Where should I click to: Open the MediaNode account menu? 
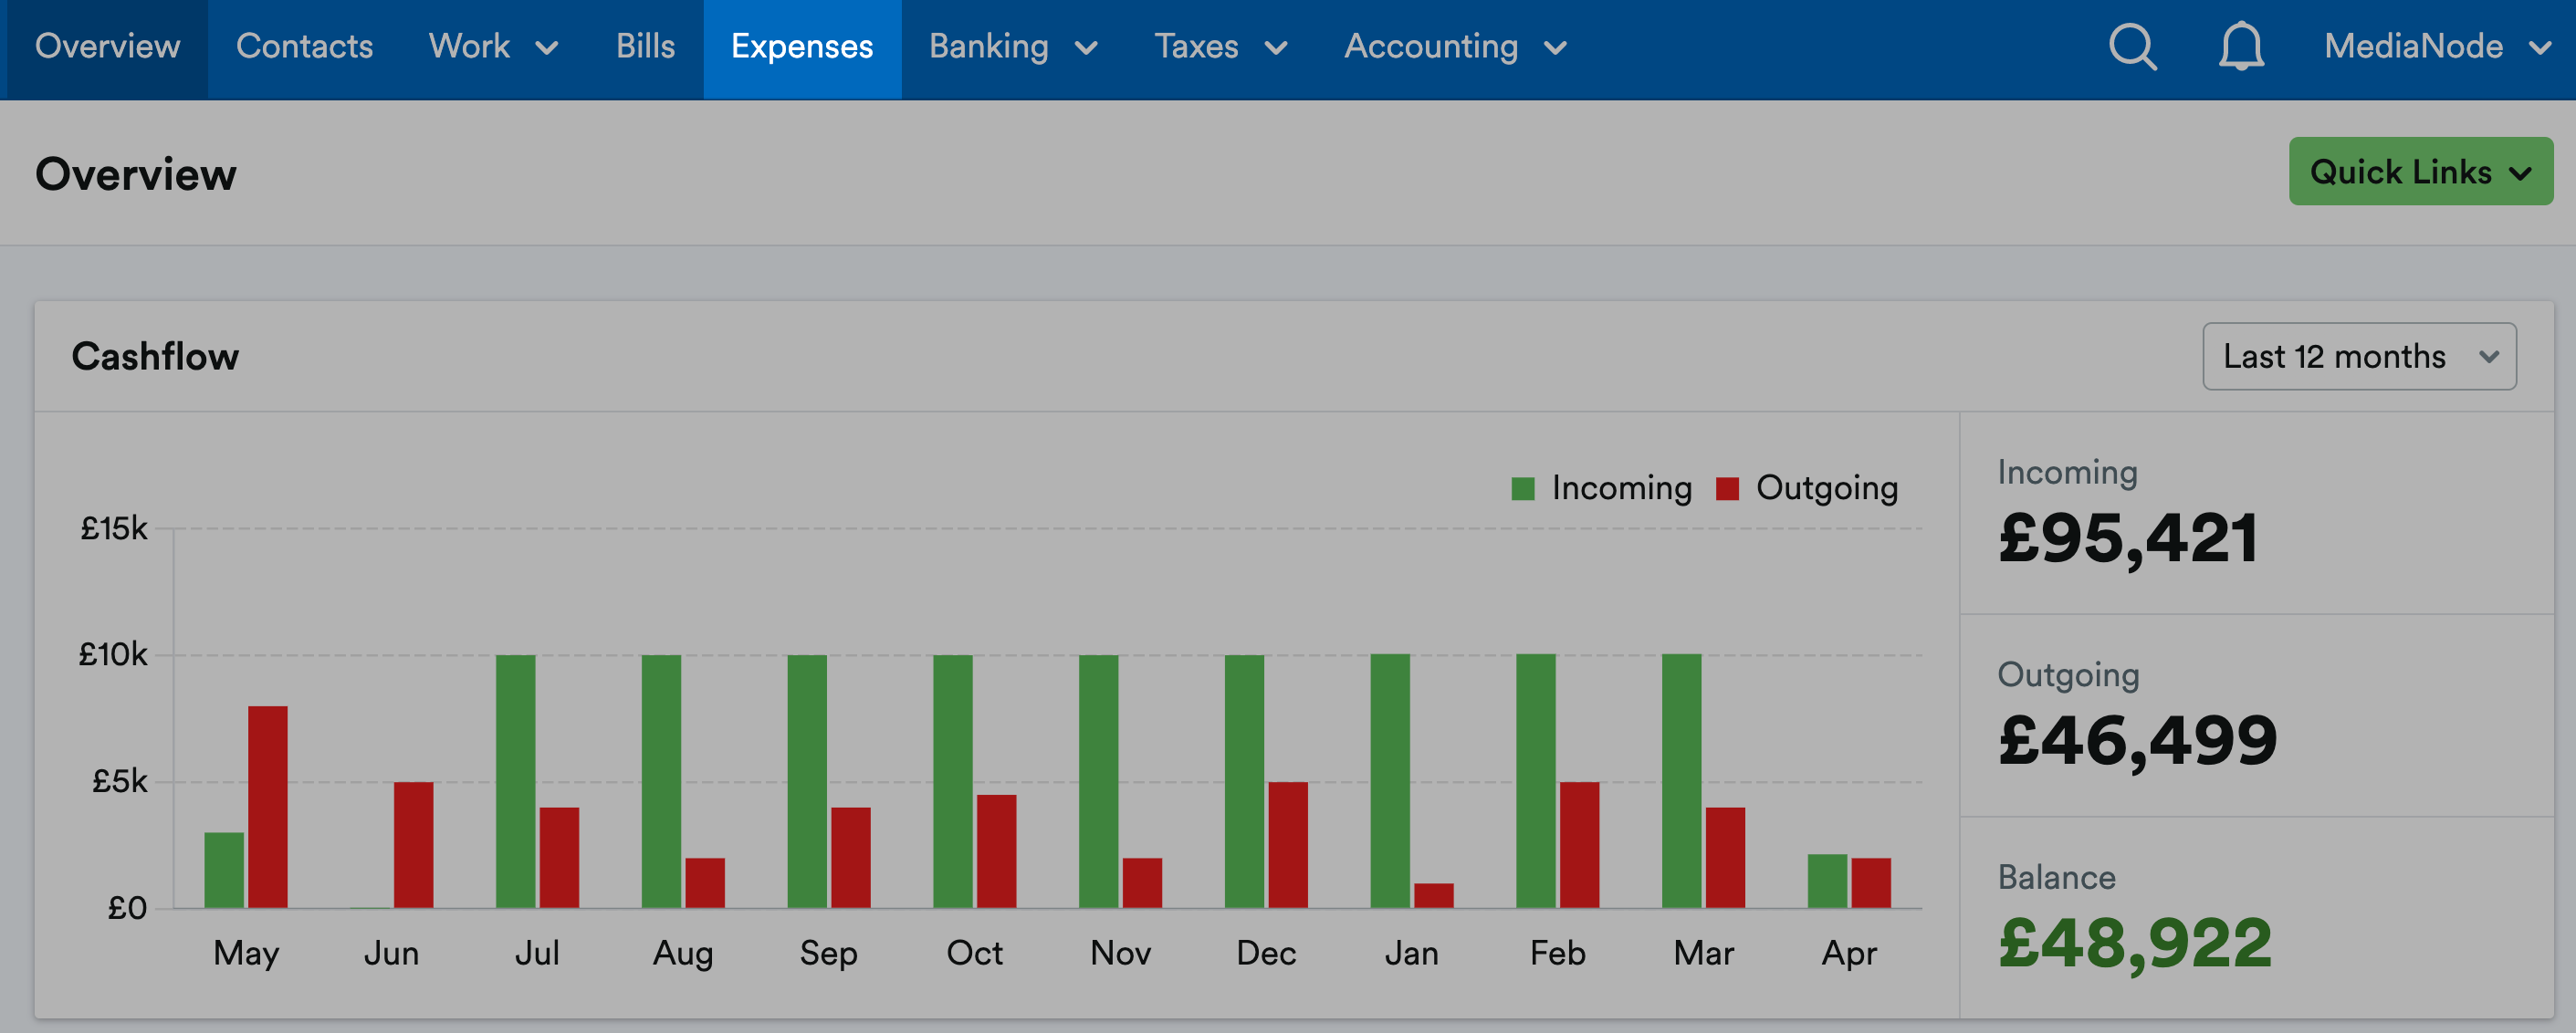click(x=2436, y=47)
